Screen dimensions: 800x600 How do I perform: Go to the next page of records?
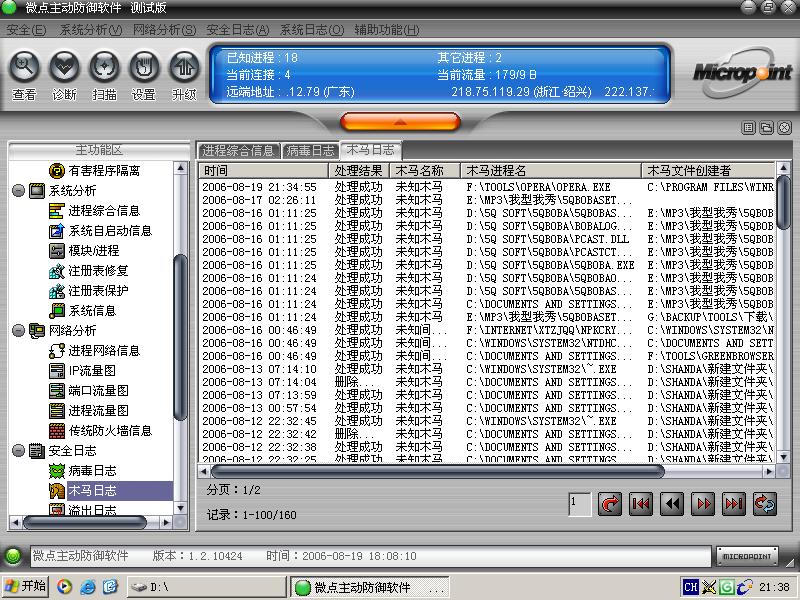coord(703,504)
